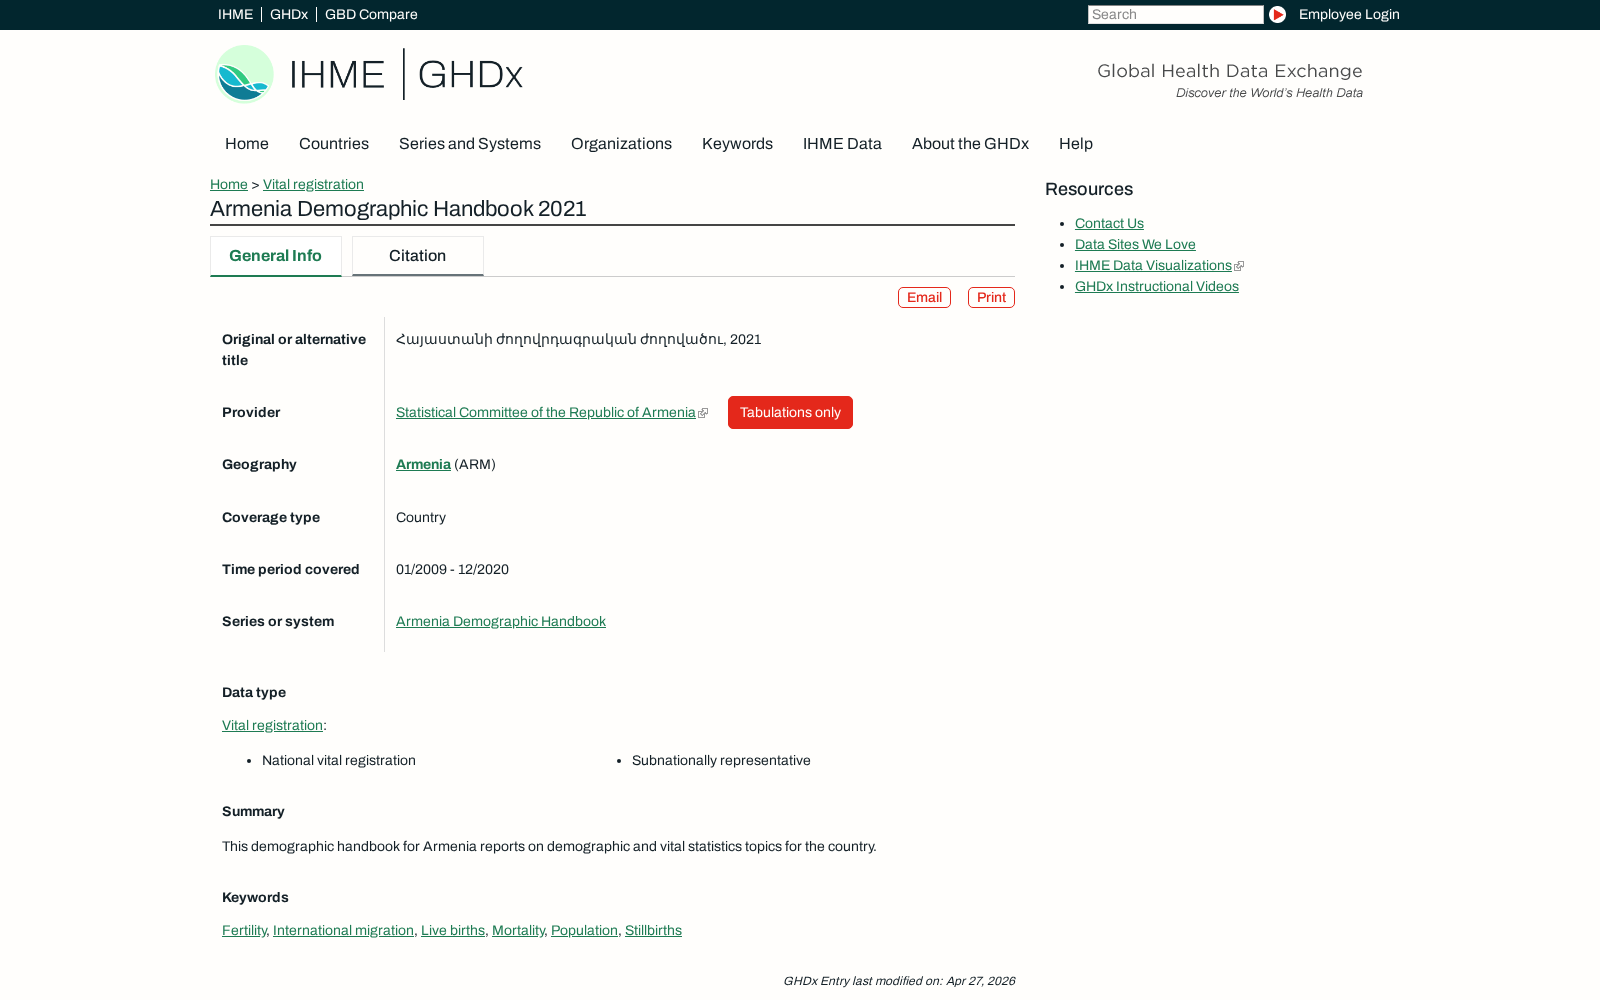Click the Fertility keyword link

click(244, 930)
